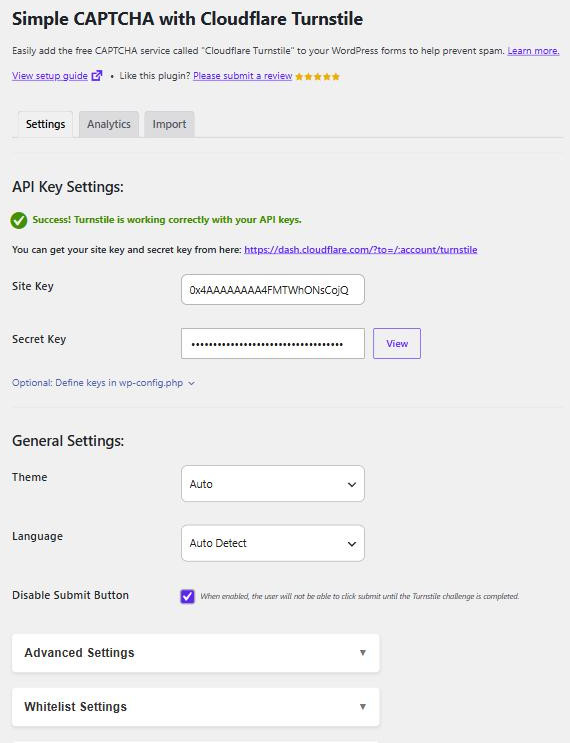Expand Optional: Define keys in wp-config.php
The width and height of the screenshot is (570, 743).
tap(103, 383)
